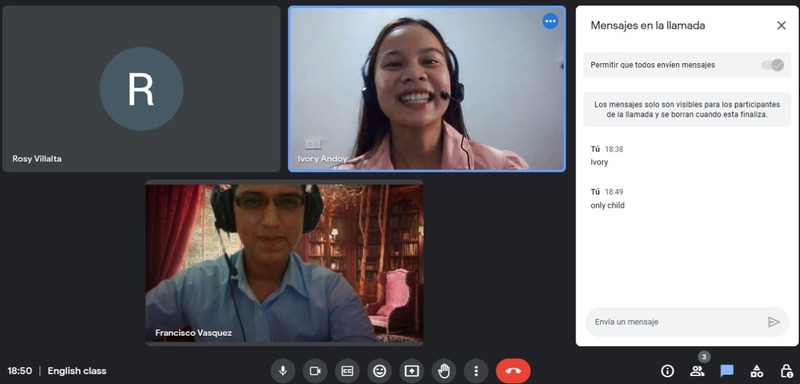Start presenting your screen
800x384 pixels.
(x=411, y=371)
